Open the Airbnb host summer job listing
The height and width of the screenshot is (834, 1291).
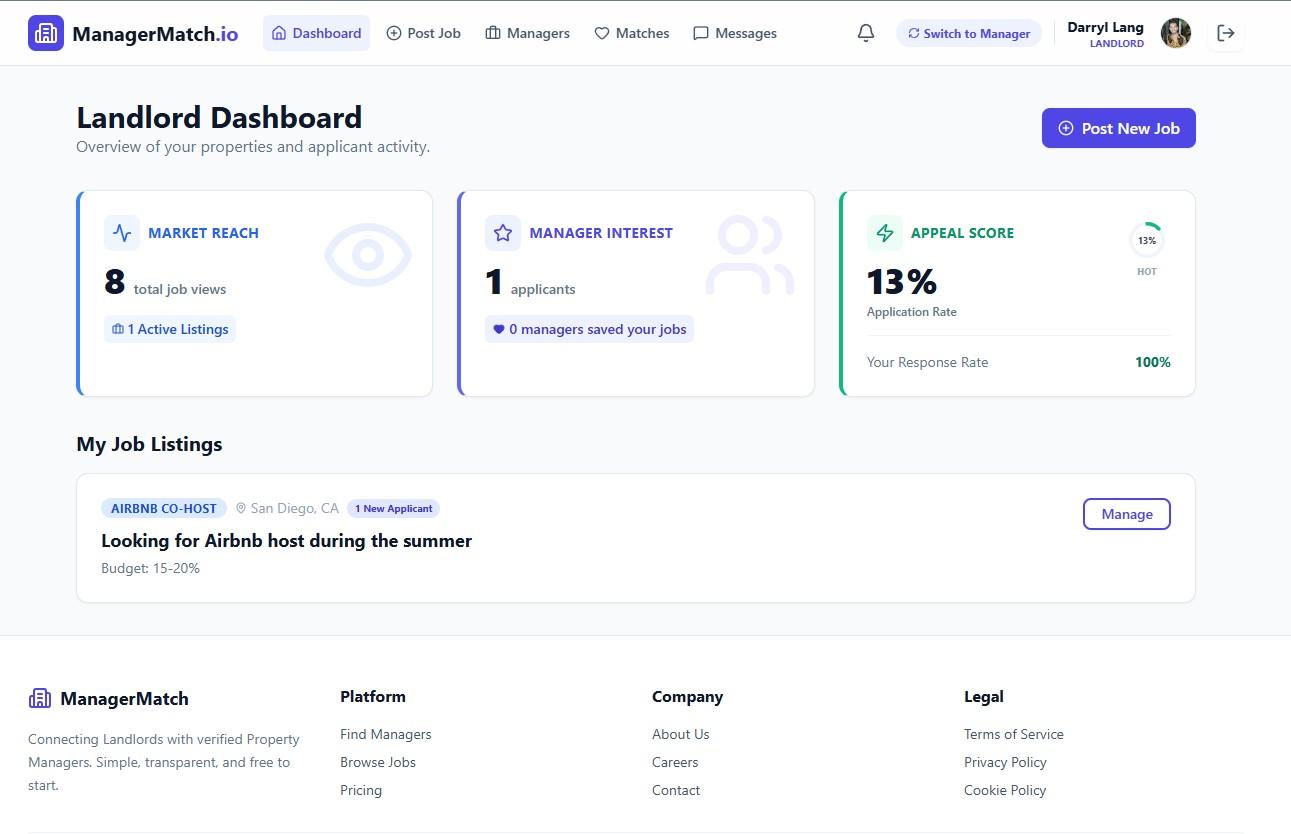pyautogui.click(x=286, y=540)
